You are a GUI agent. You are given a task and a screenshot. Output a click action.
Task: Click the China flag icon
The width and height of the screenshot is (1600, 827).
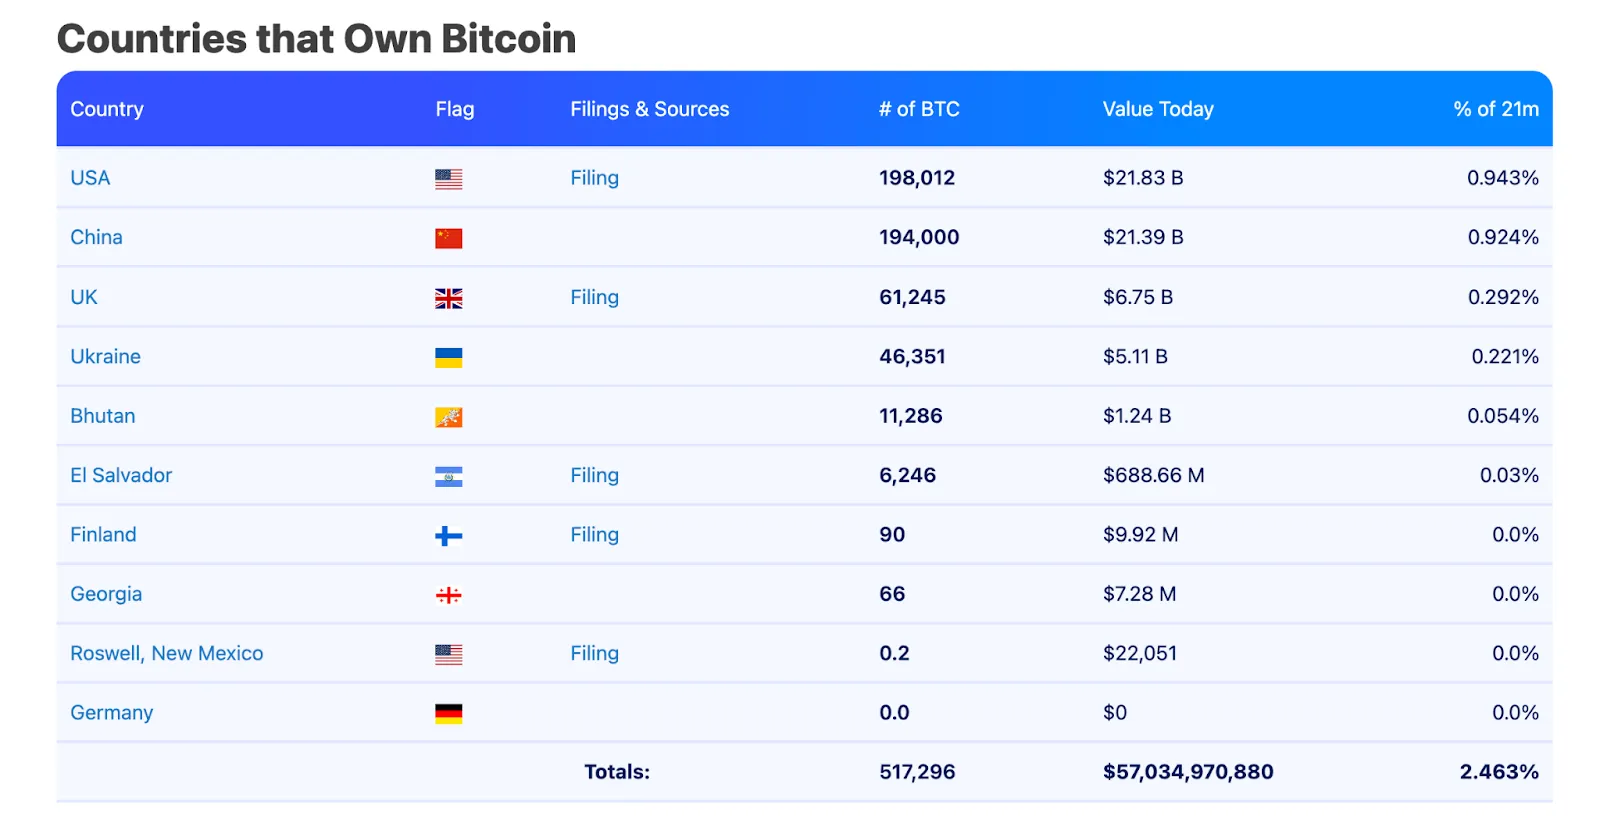pyautogui.click(x=449, y=238)
